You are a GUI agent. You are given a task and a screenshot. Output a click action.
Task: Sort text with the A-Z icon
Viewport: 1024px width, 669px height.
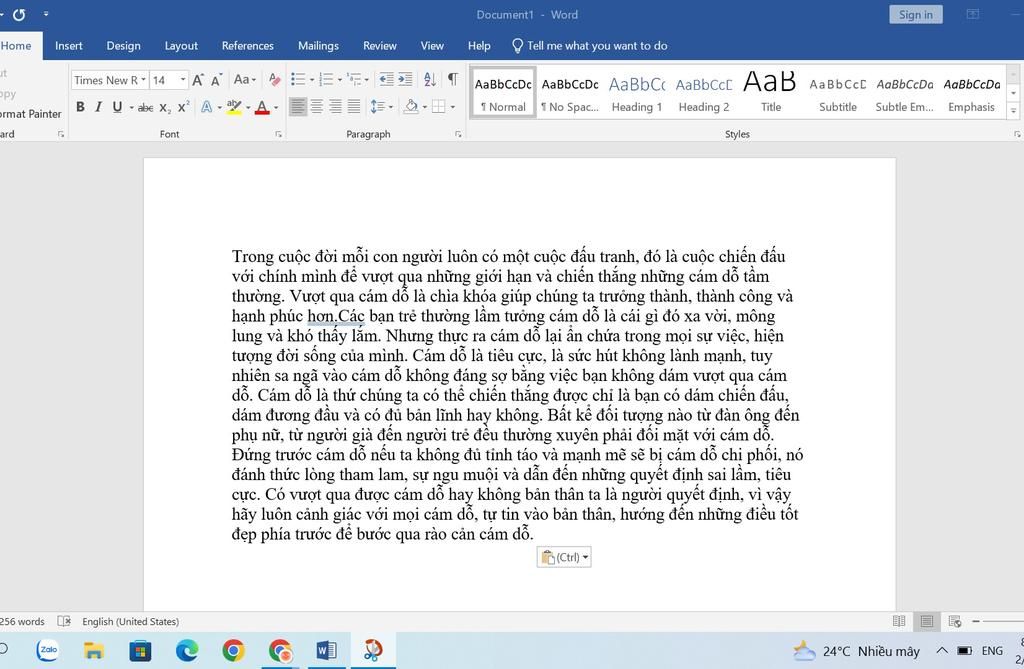point(430,80)
